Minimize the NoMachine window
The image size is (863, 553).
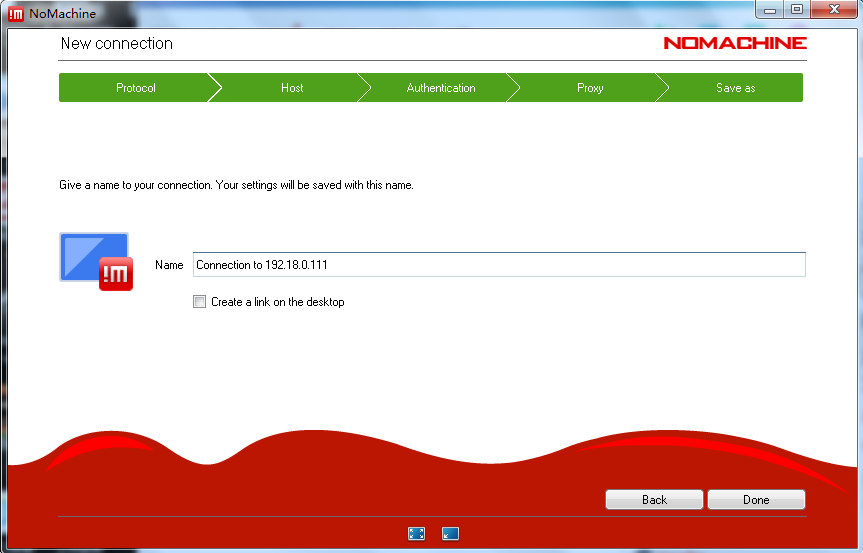coord(770,9)
